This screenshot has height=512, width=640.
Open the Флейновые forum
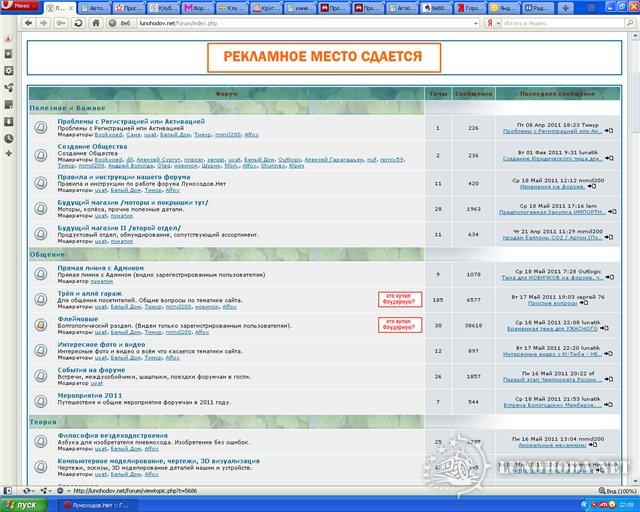point(78,319)
